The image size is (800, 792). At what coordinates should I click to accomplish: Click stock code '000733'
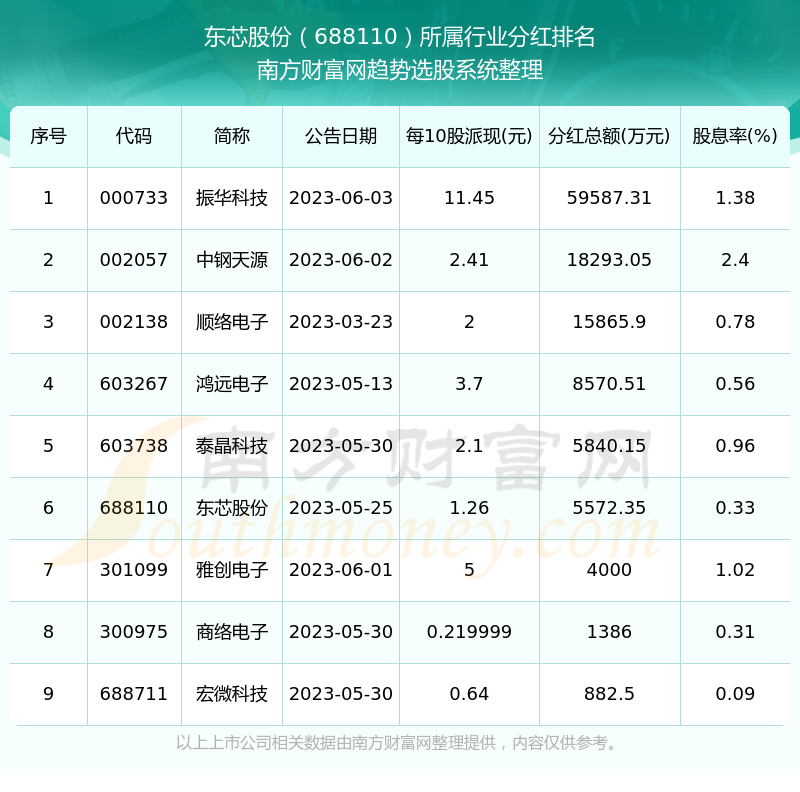(134, 198)
